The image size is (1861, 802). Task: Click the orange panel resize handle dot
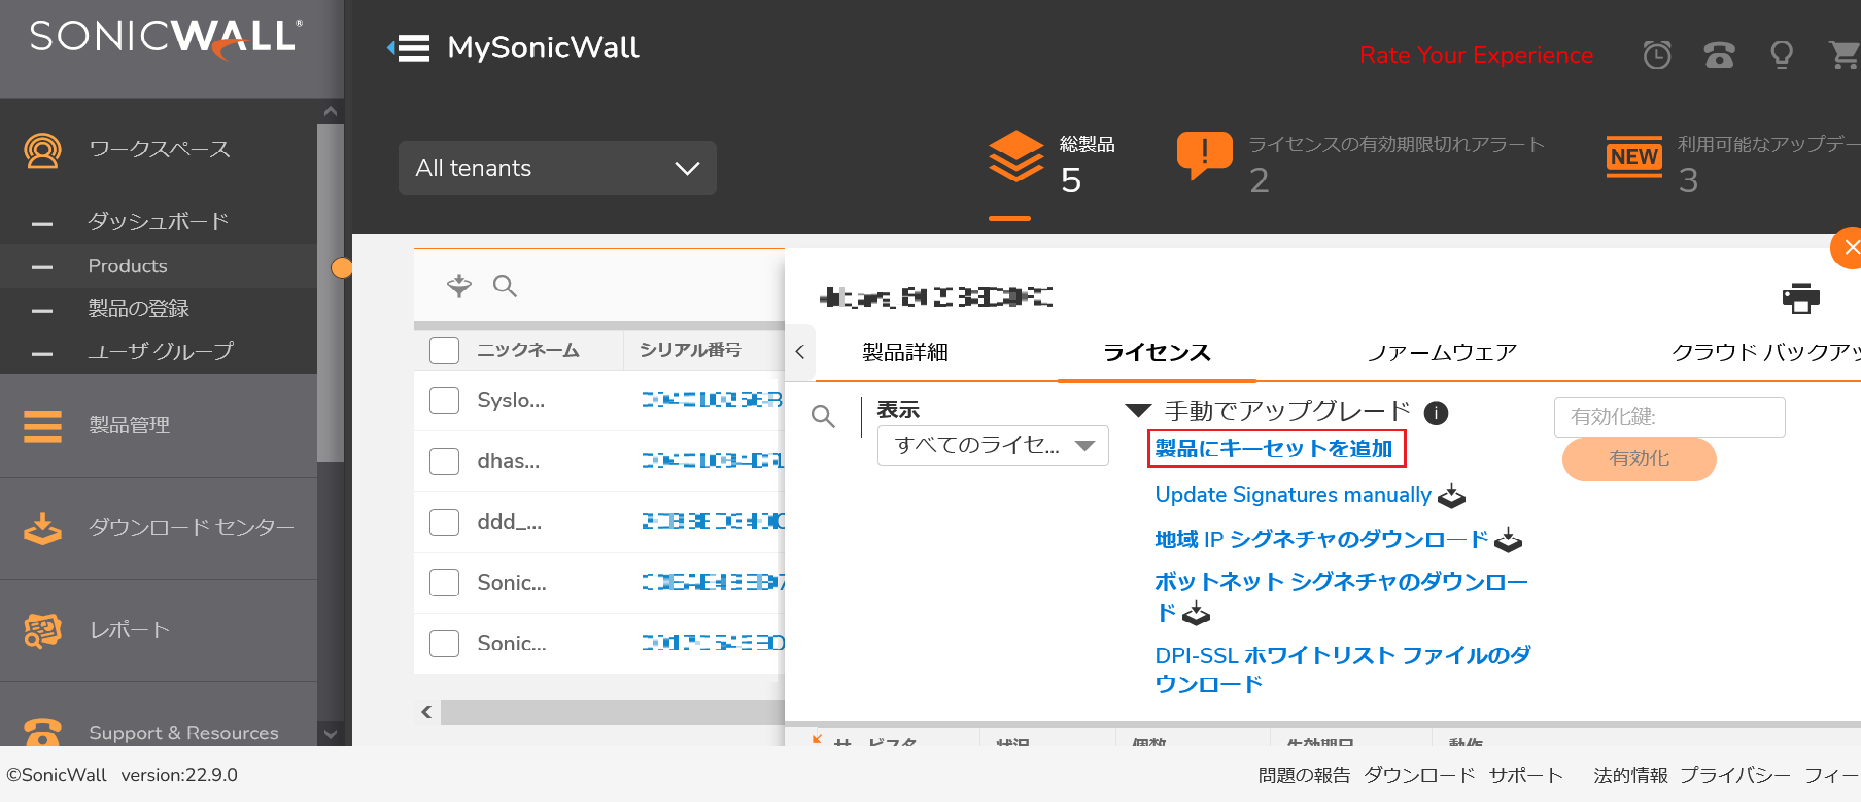pos(342,268)
